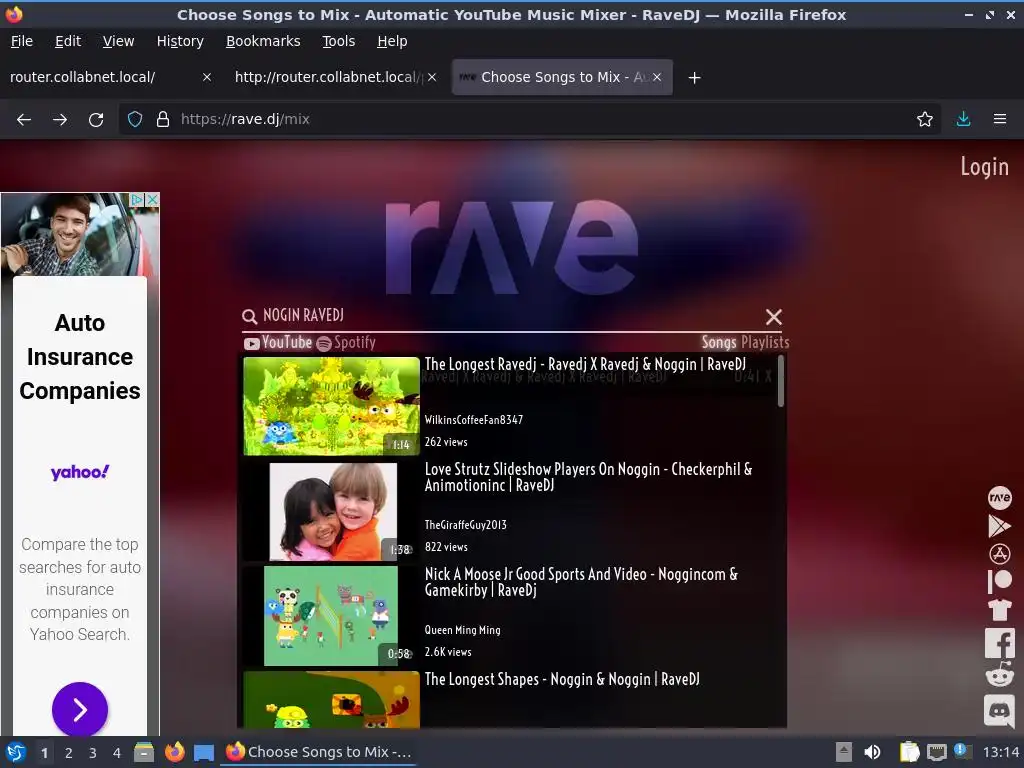Open the Love Strutz Slideshow thumbnail
The image size is (1024, 768).
coord(333,511)
